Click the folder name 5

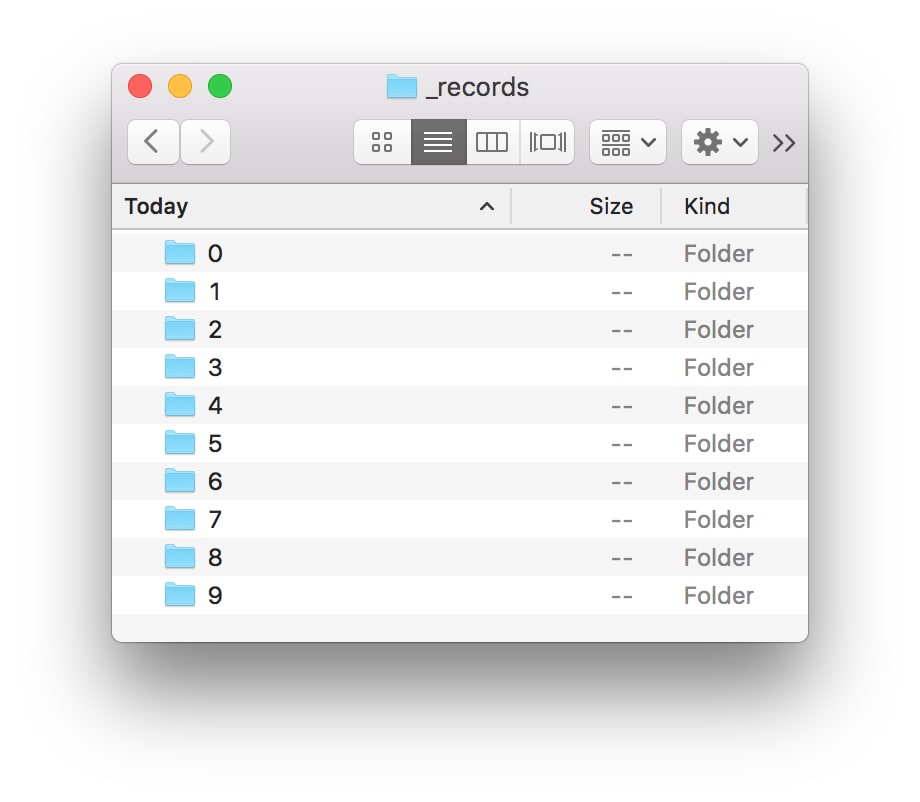pyautogui.click(x=215, y=444)
